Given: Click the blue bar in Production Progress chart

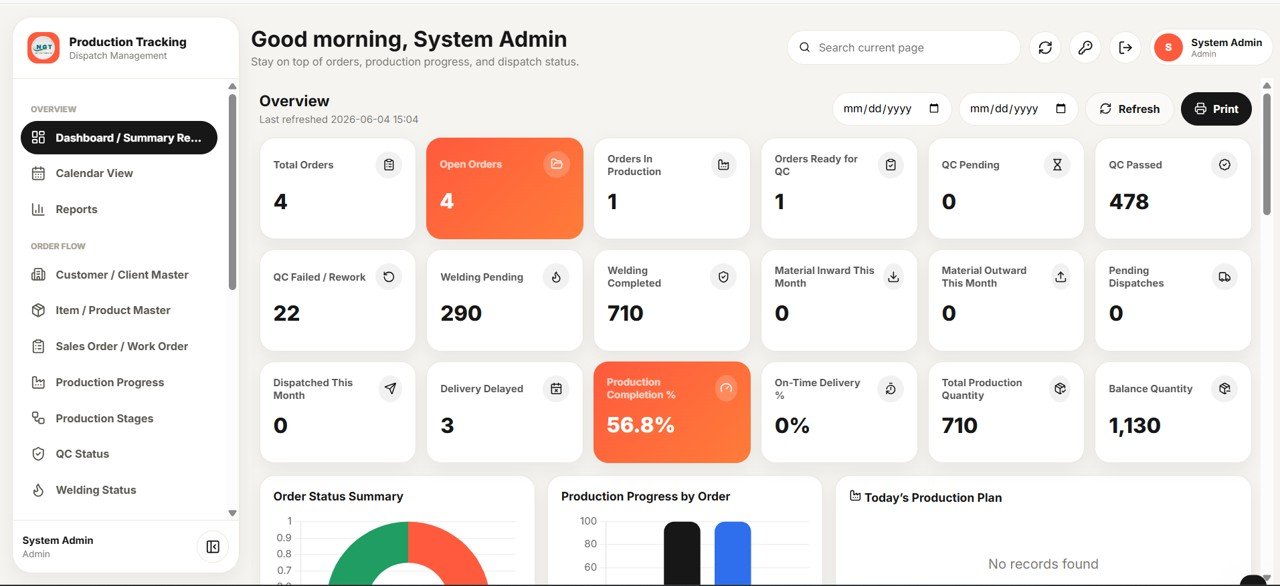Looking at the screenshot, I should click(732, 553).
